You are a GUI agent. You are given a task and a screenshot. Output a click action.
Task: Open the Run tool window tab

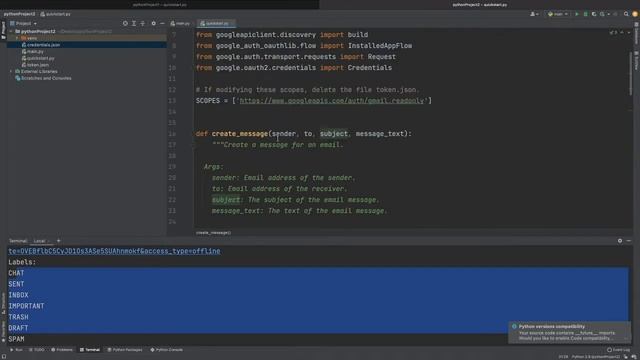tap(16, 350)
